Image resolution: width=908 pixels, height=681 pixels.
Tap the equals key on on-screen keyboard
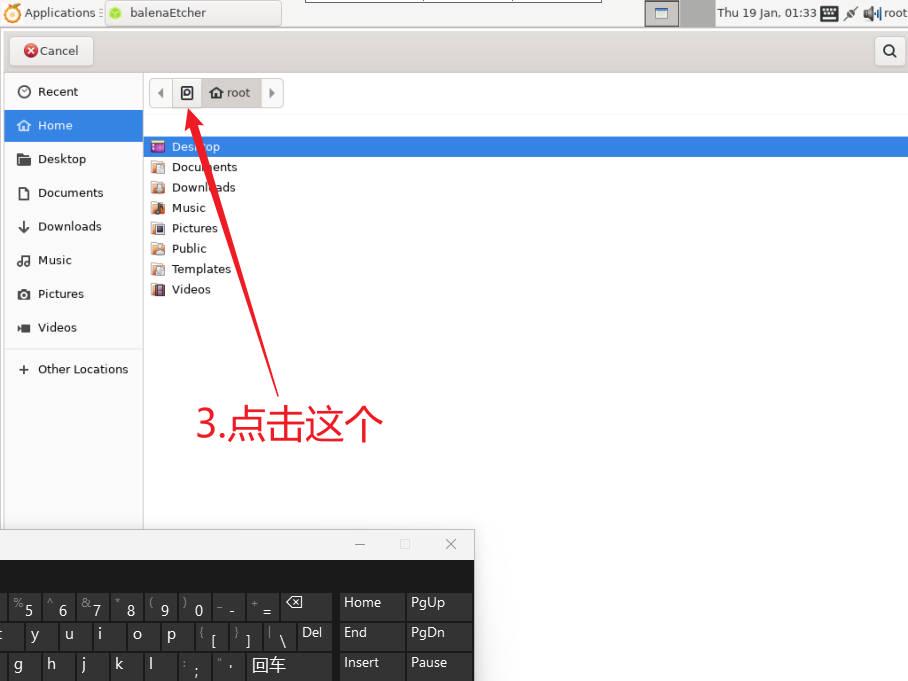coord(263,607)
